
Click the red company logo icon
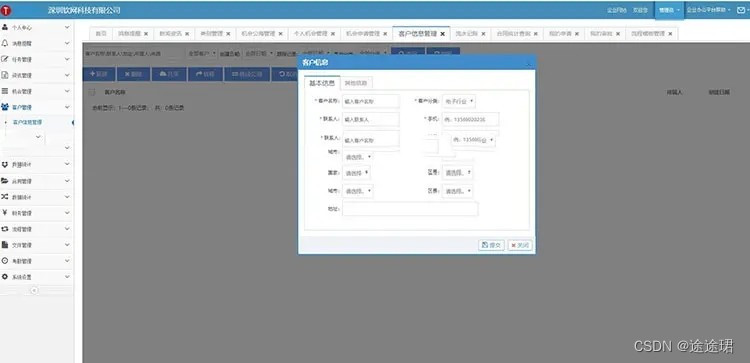pyautogui.click(x=6, y=10)
